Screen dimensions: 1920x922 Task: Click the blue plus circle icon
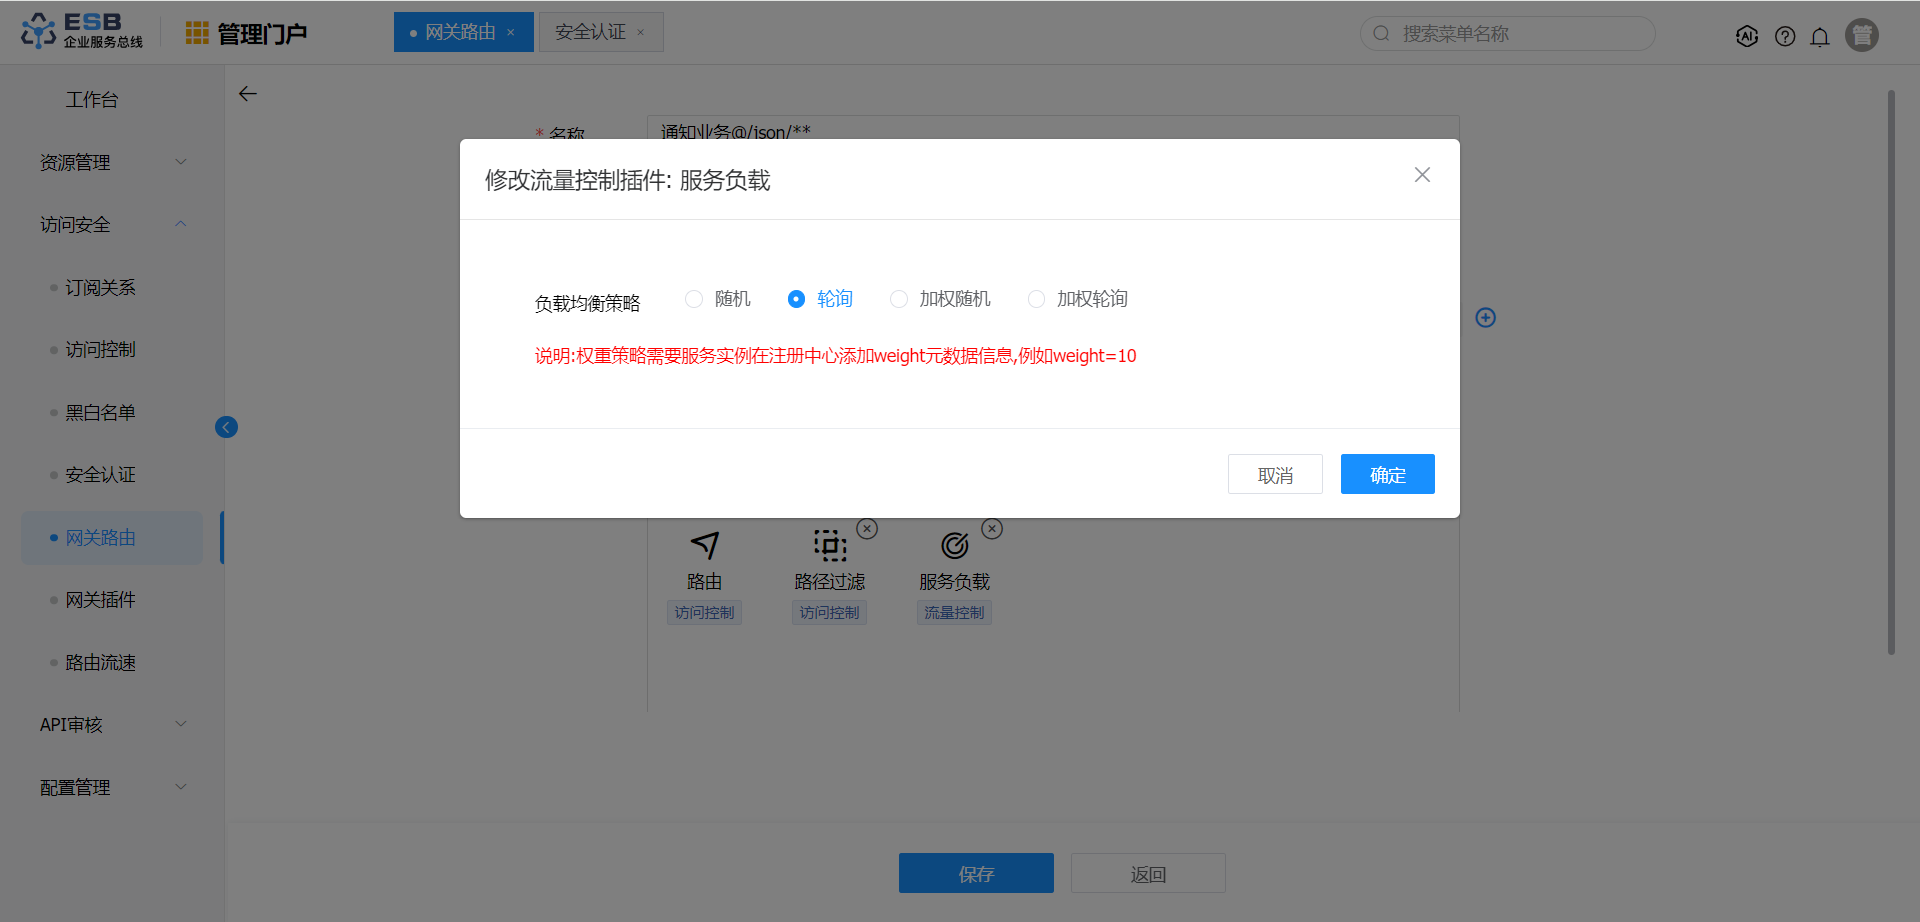pyautogui.click(x=1486, y=318)
